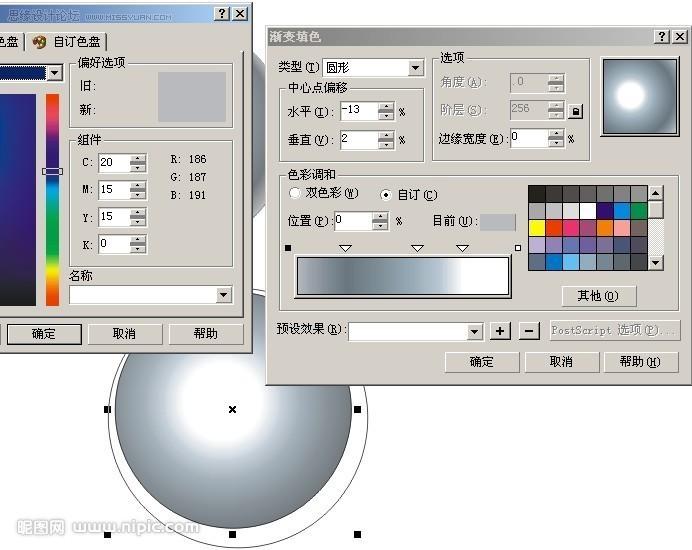This screenshot has width=692, height=550.
Task: Click the M magenta value field
Action: click(x=114, y=190)
